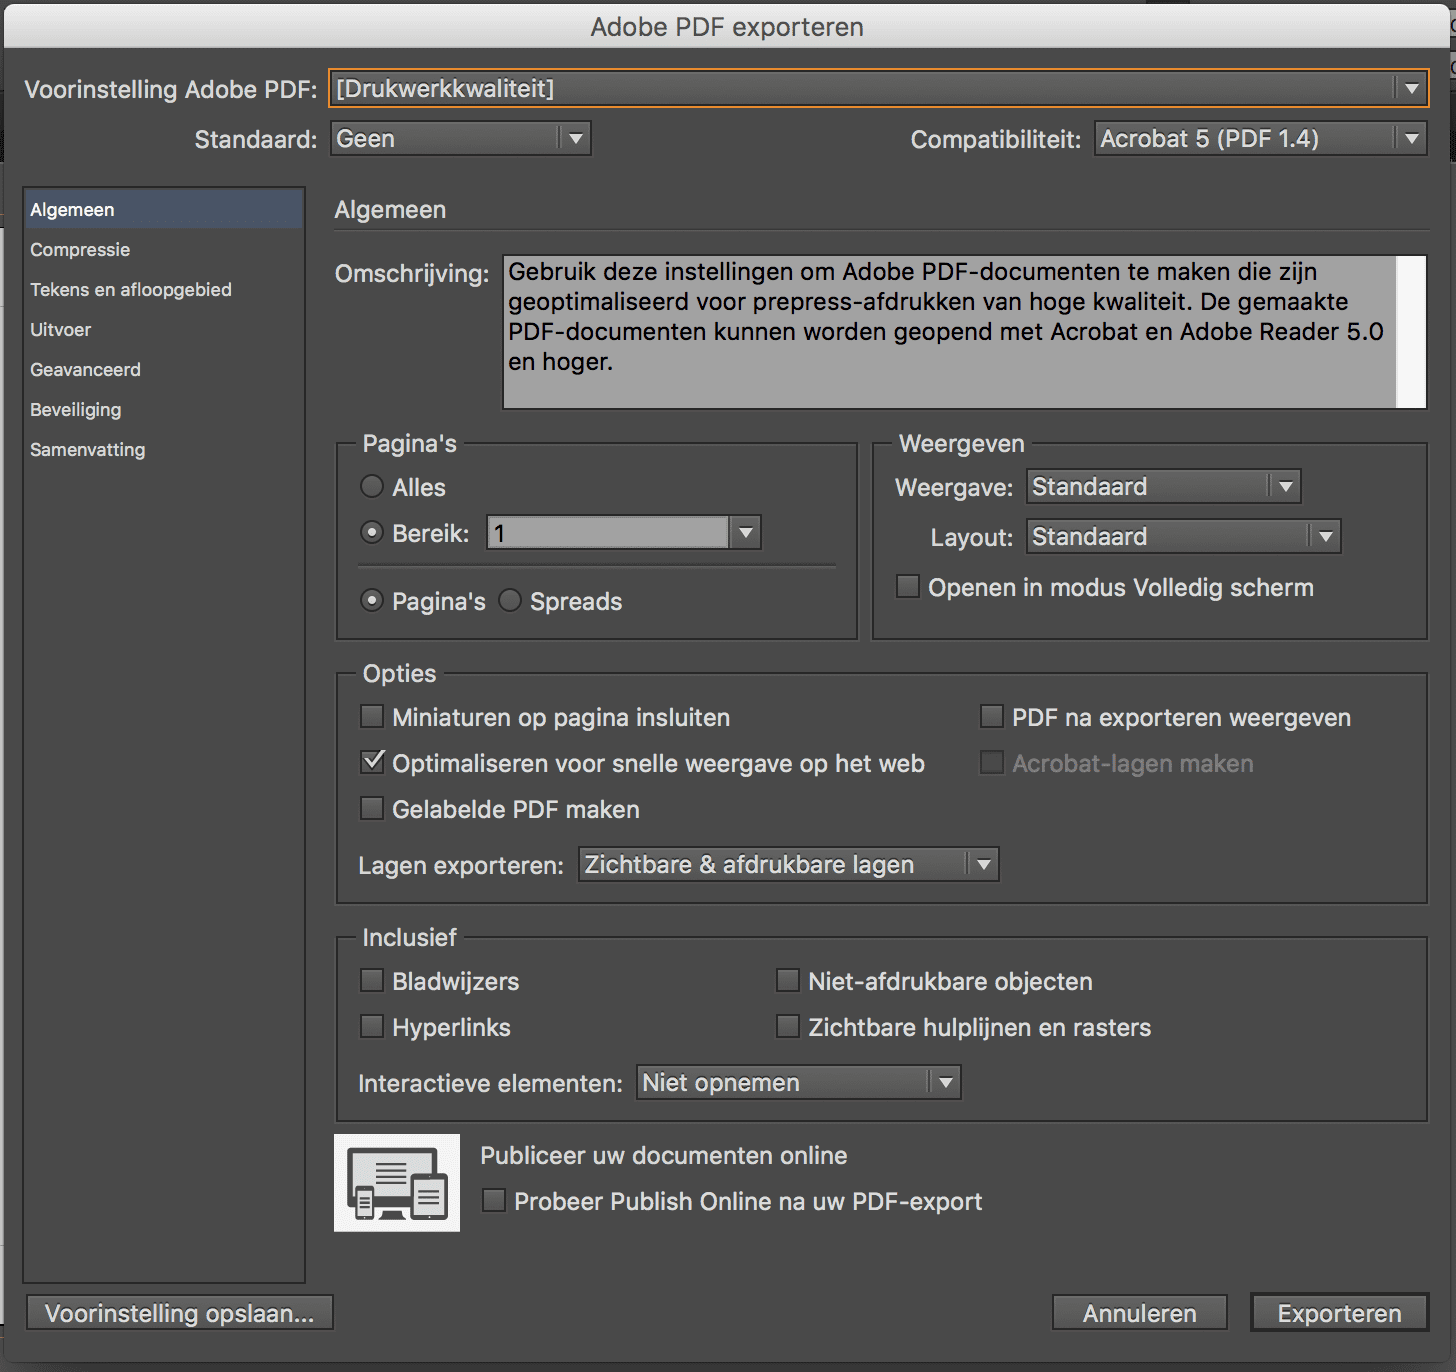The height and width of the screenshot is (1372, 1456).
Task: Open the Interactieve elementen dropdown
Action: pyautogui.click(x=798, y=1083)
